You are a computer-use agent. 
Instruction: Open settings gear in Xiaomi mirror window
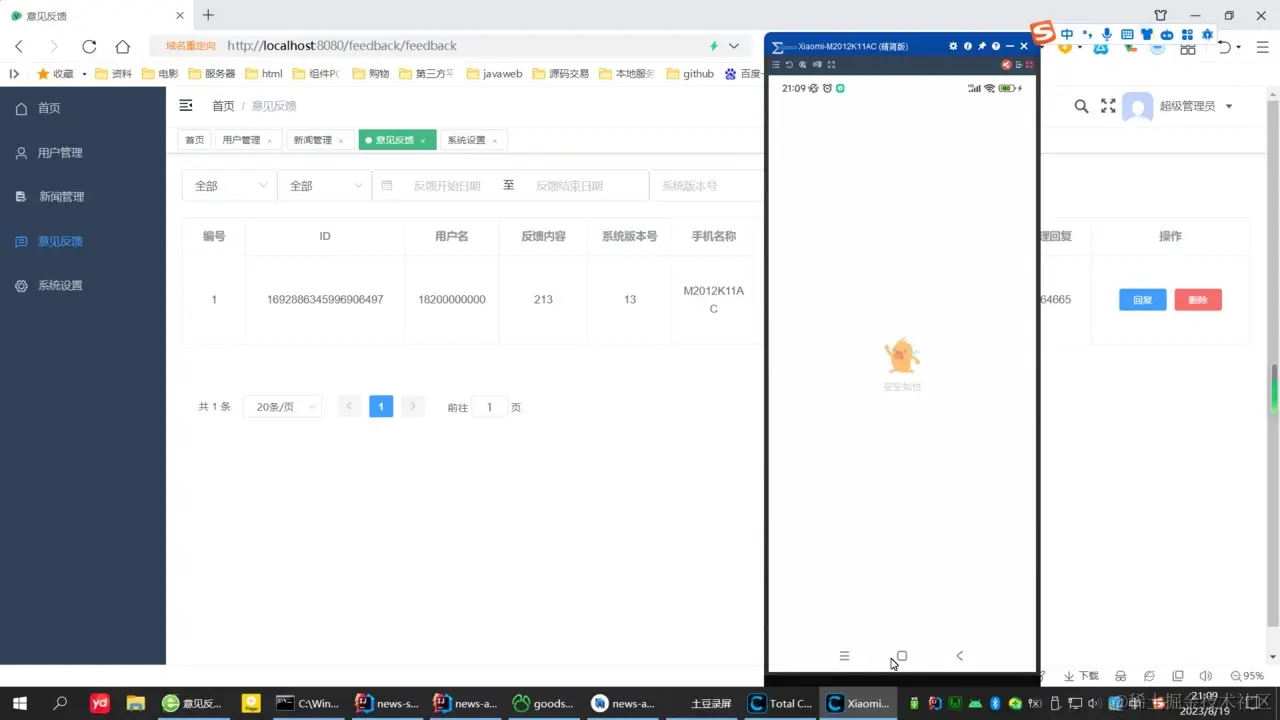coord(953,46)
